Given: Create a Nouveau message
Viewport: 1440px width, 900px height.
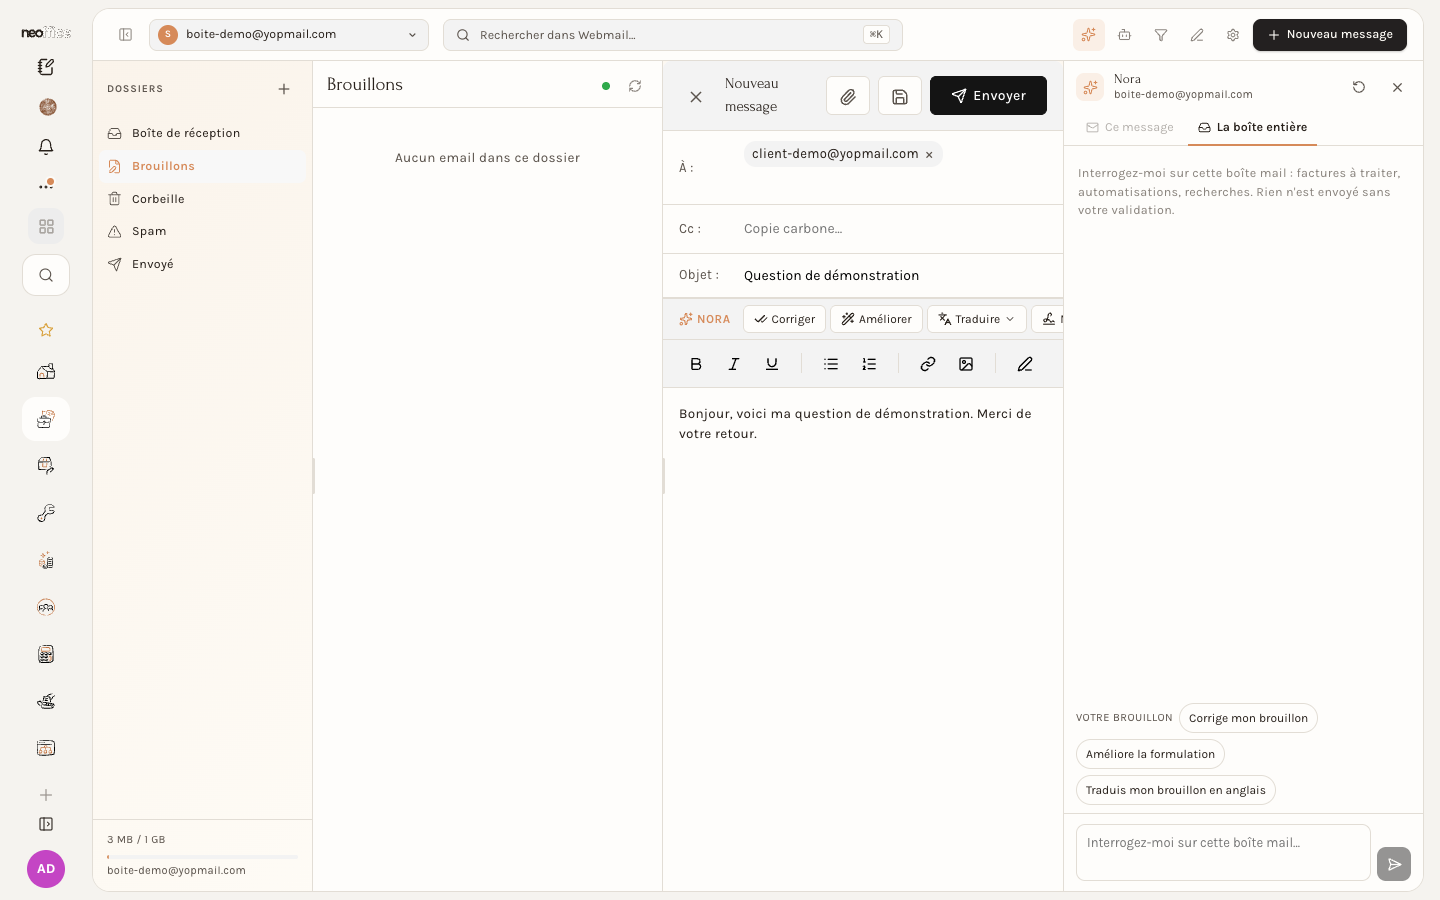Looking at the screenshot, I should pos(1330,35).
